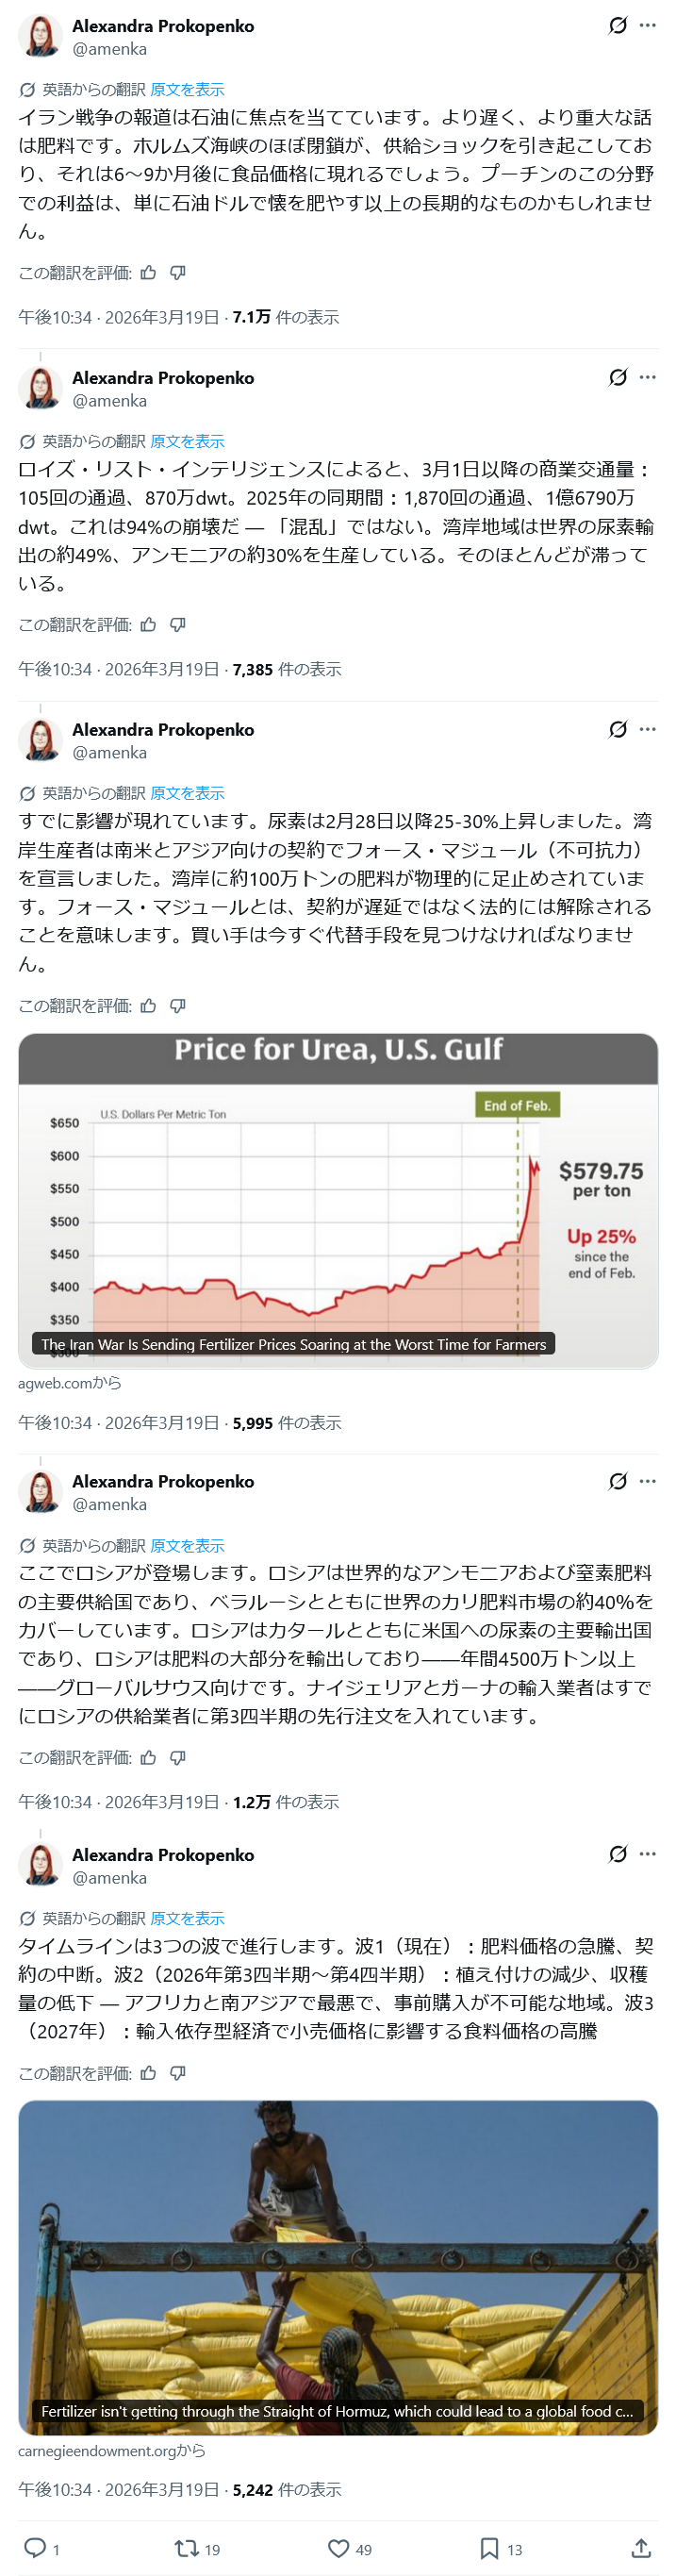Open the carnegieendowment.org source link
This screenshot has width=676, height=2576.
point(111,2450)
